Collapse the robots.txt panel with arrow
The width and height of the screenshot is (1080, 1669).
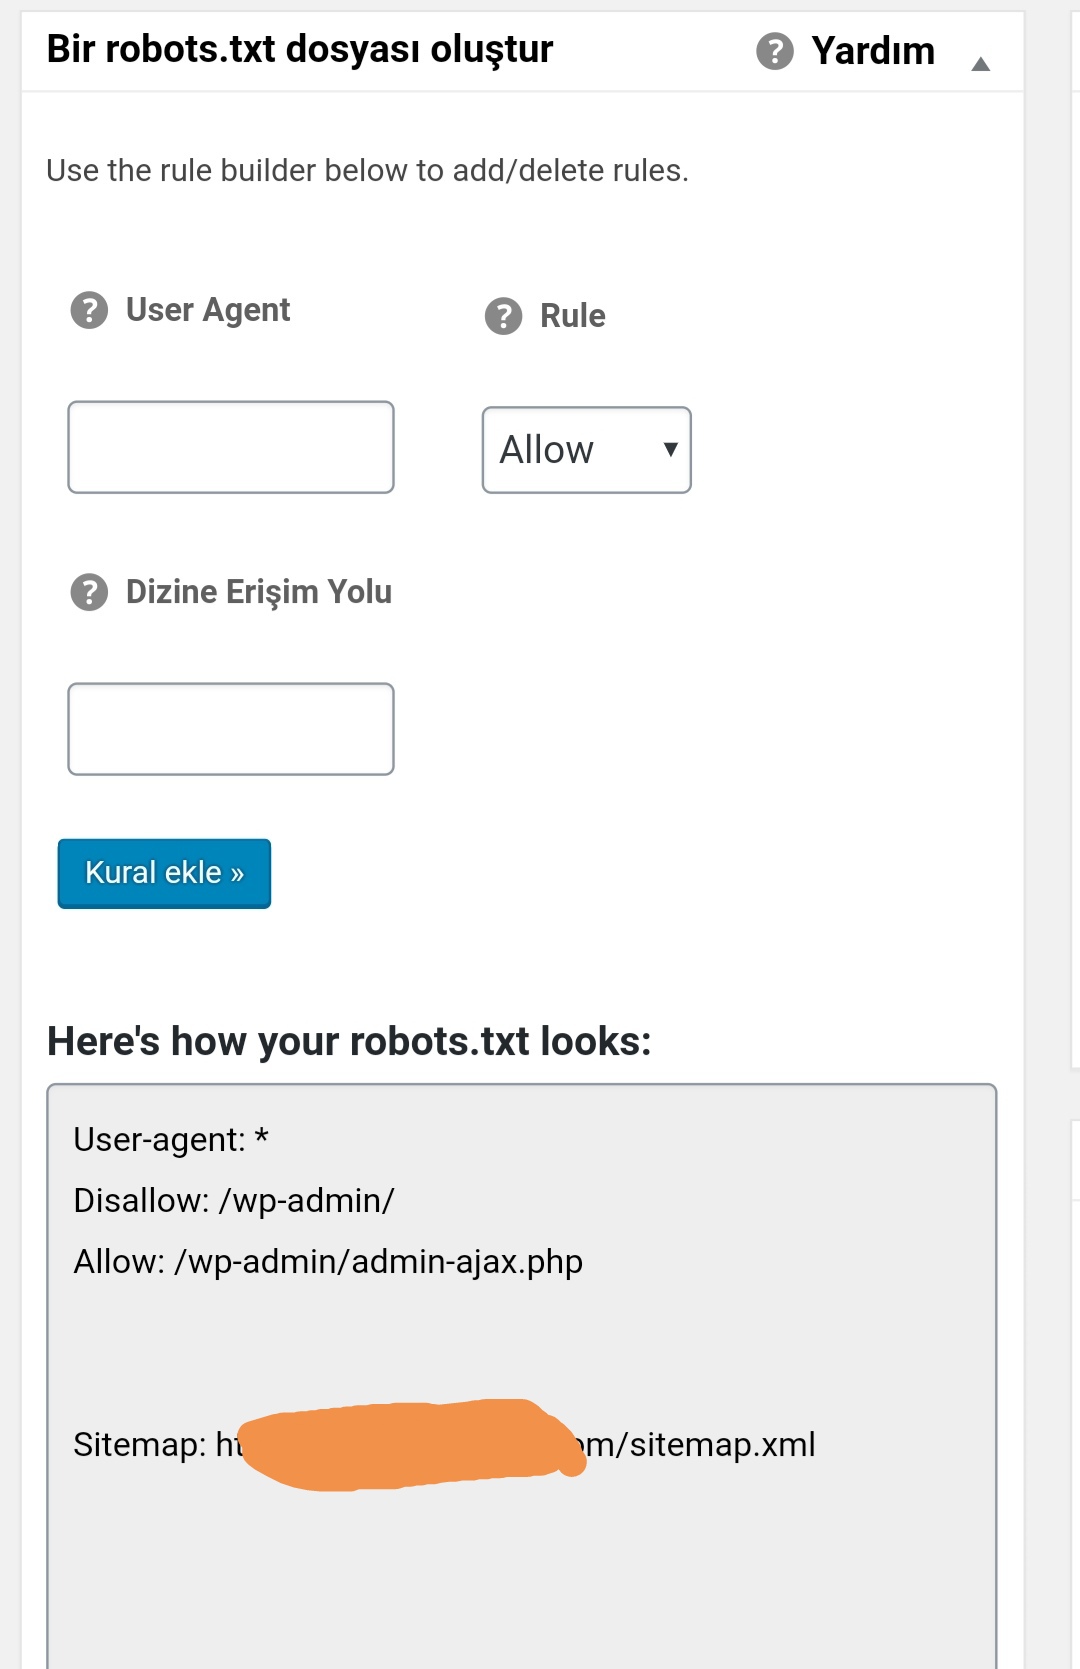click(981, 64)
